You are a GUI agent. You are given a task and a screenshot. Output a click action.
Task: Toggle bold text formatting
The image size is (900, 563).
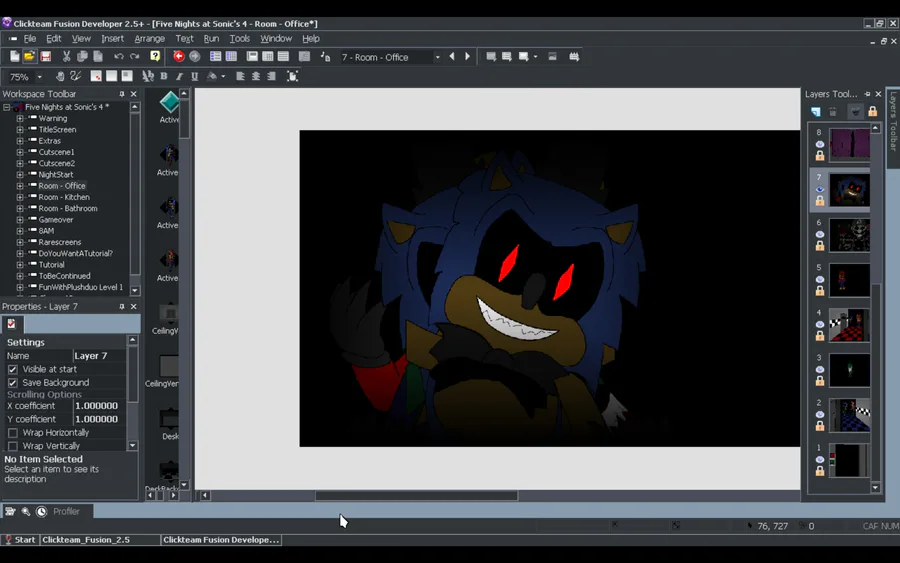point(164,76)
